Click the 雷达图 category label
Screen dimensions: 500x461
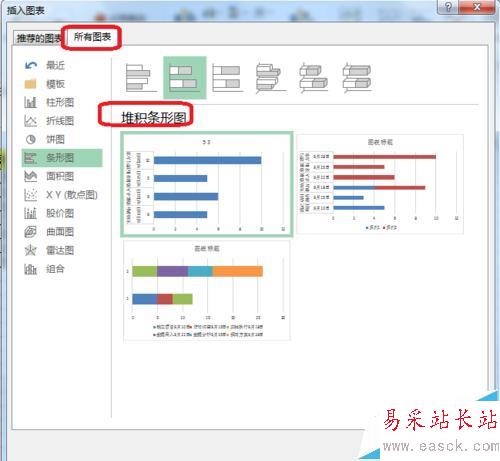pos(60,250)
